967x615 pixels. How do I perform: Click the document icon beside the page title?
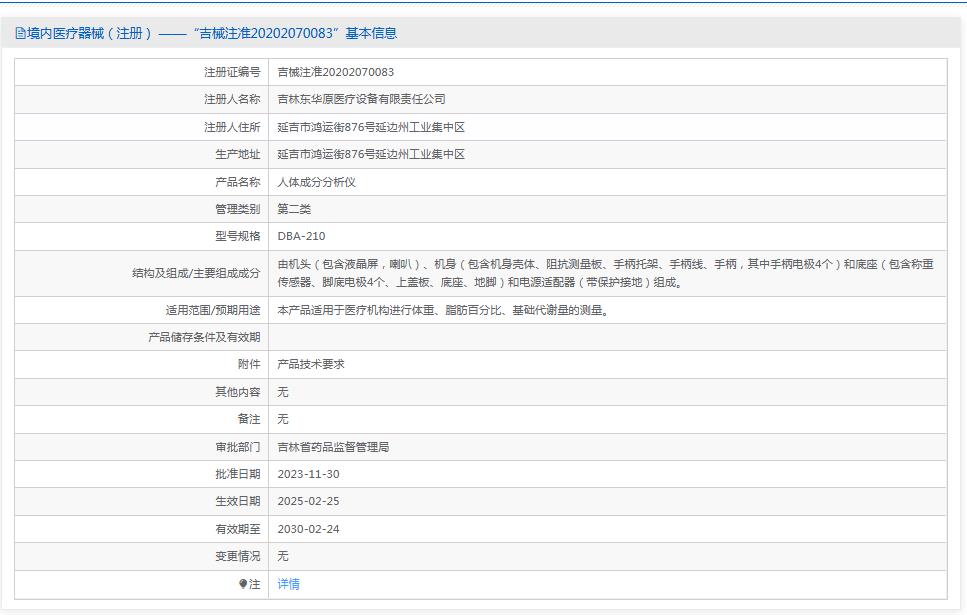click(x=19, y=33)
